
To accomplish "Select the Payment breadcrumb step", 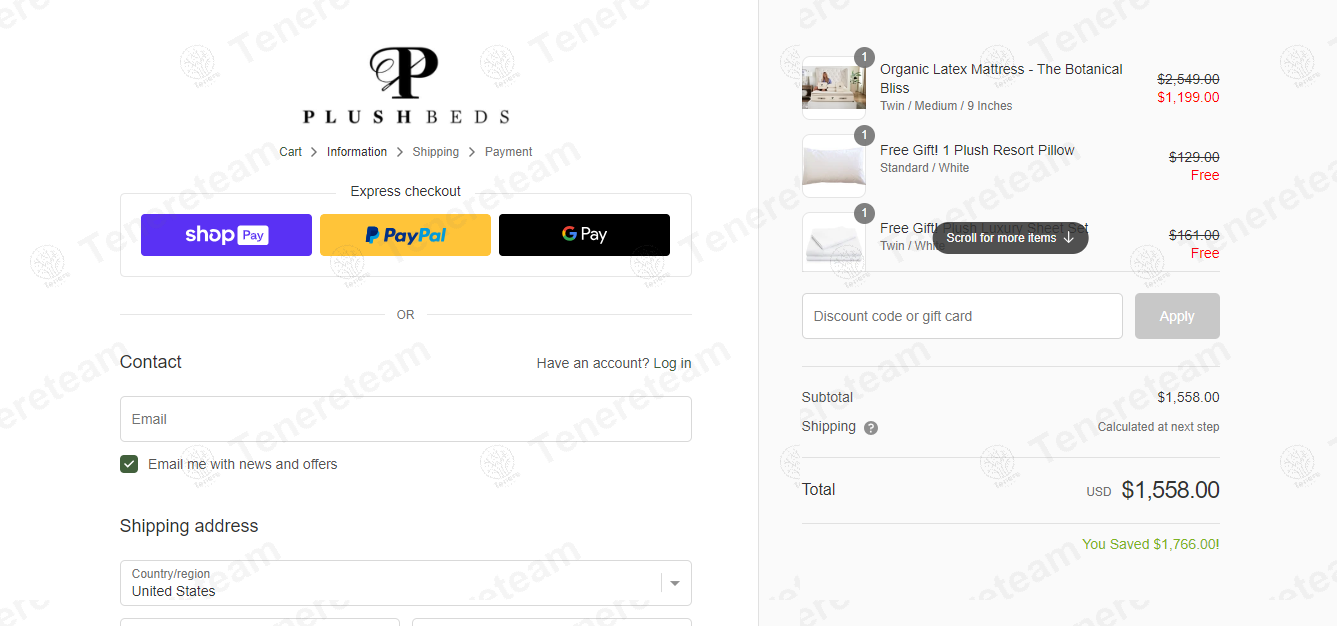I will (509, 152).
